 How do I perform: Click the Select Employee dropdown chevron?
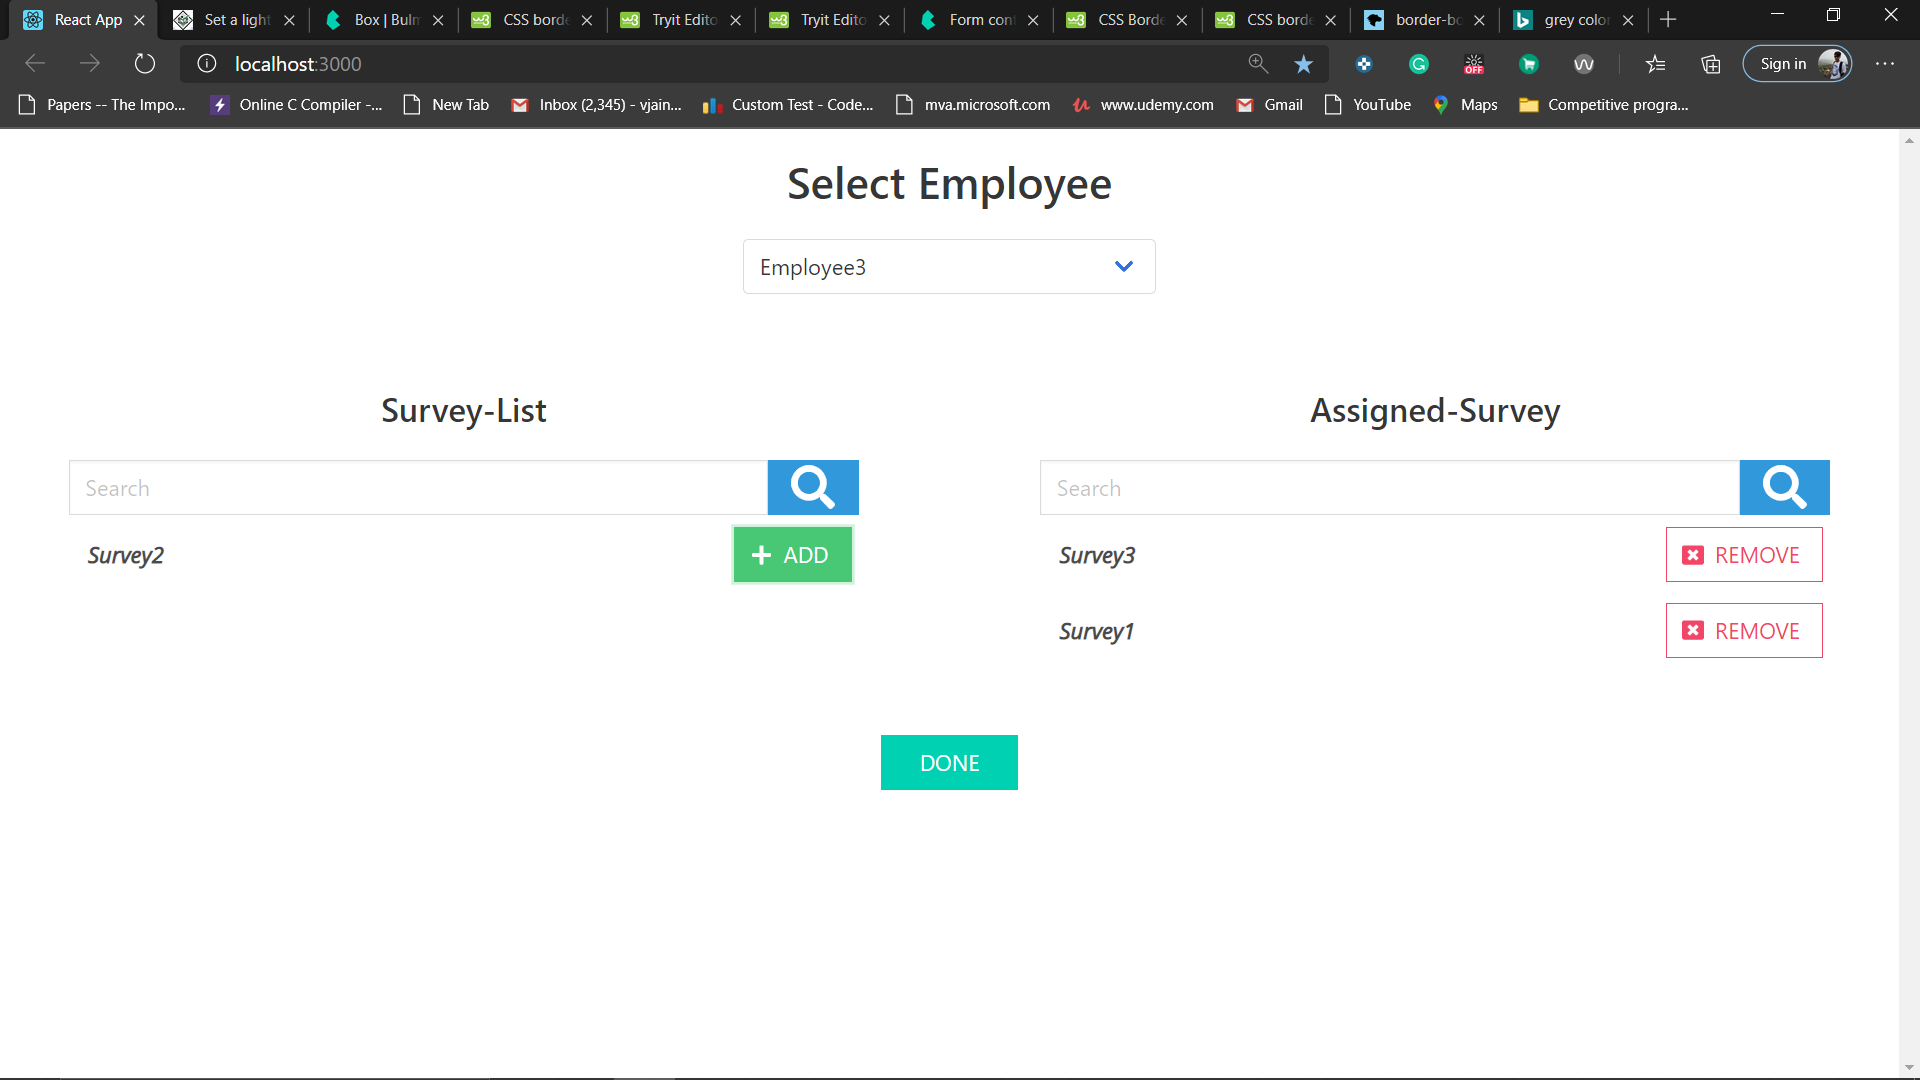point(1123,267)
